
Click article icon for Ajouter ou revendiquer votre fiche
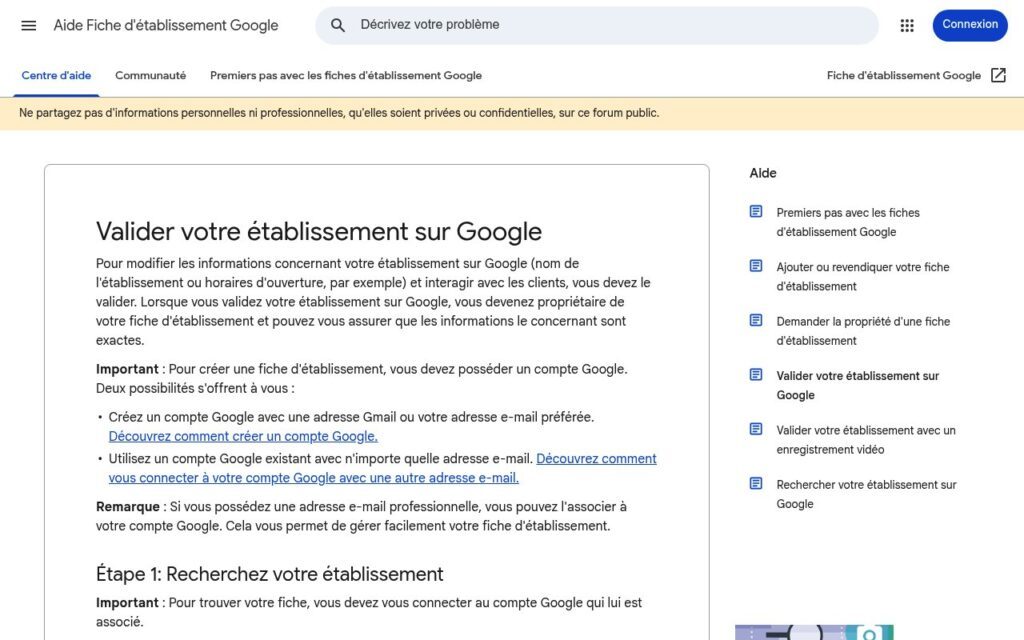[x=756, y=266]
